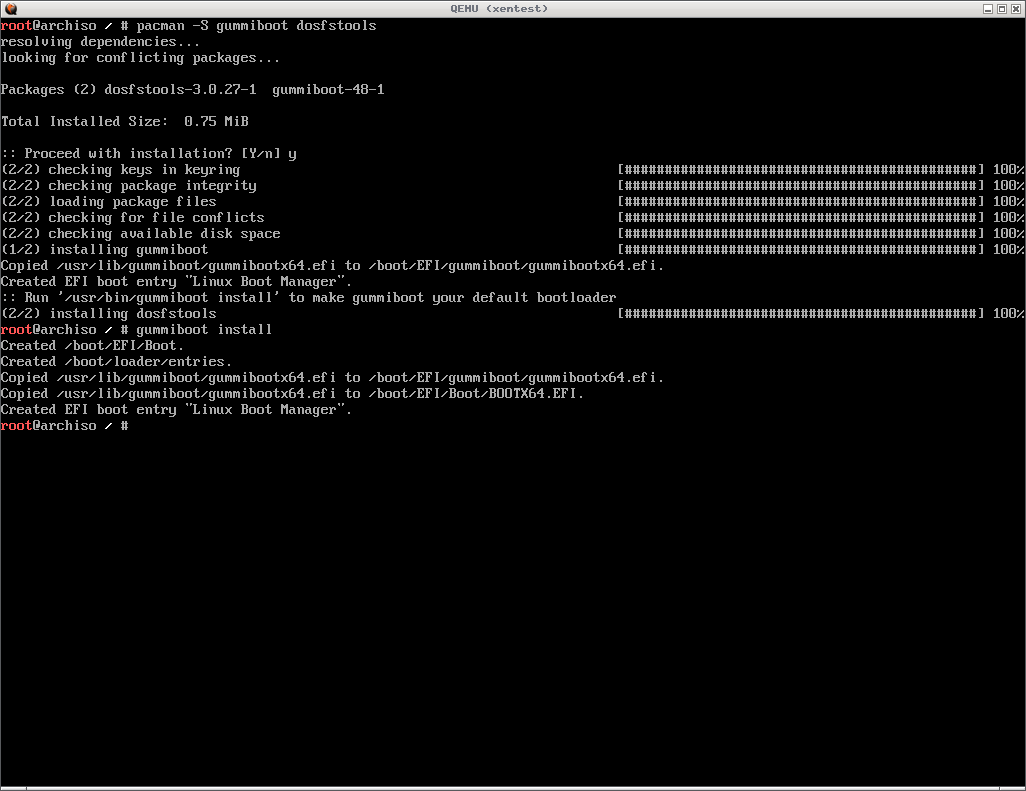
Task: Click the "Created /boot/loader/entries." line
Action: 116,361
